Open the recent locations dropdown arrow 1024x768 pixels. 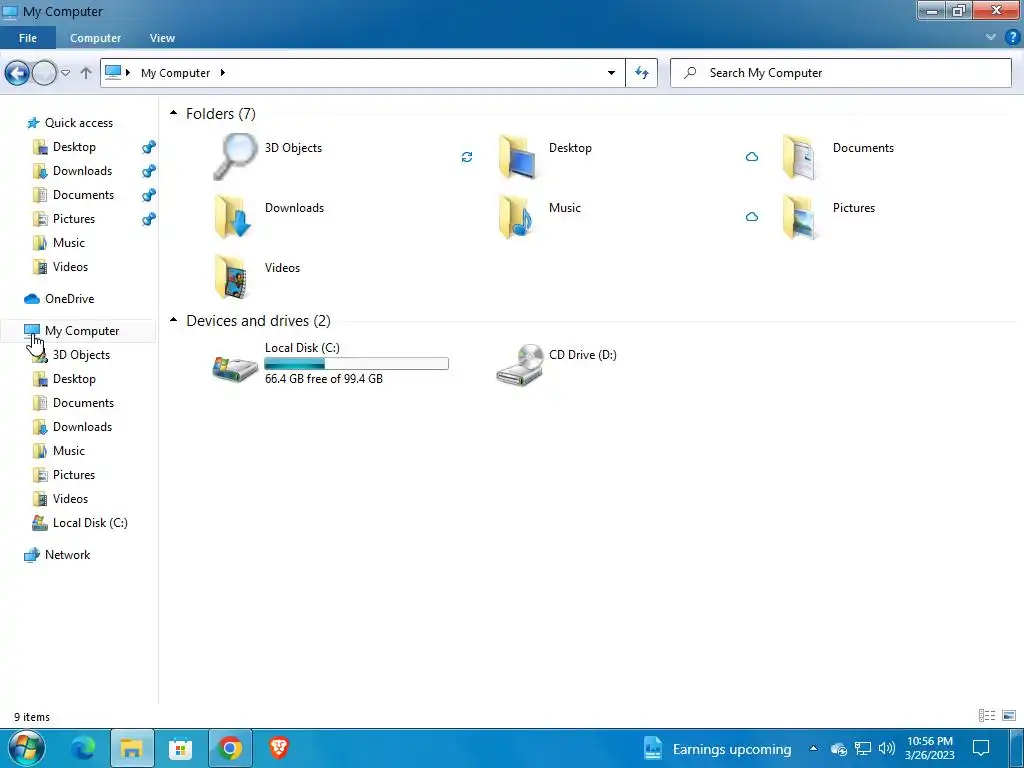tap(65, 72)
